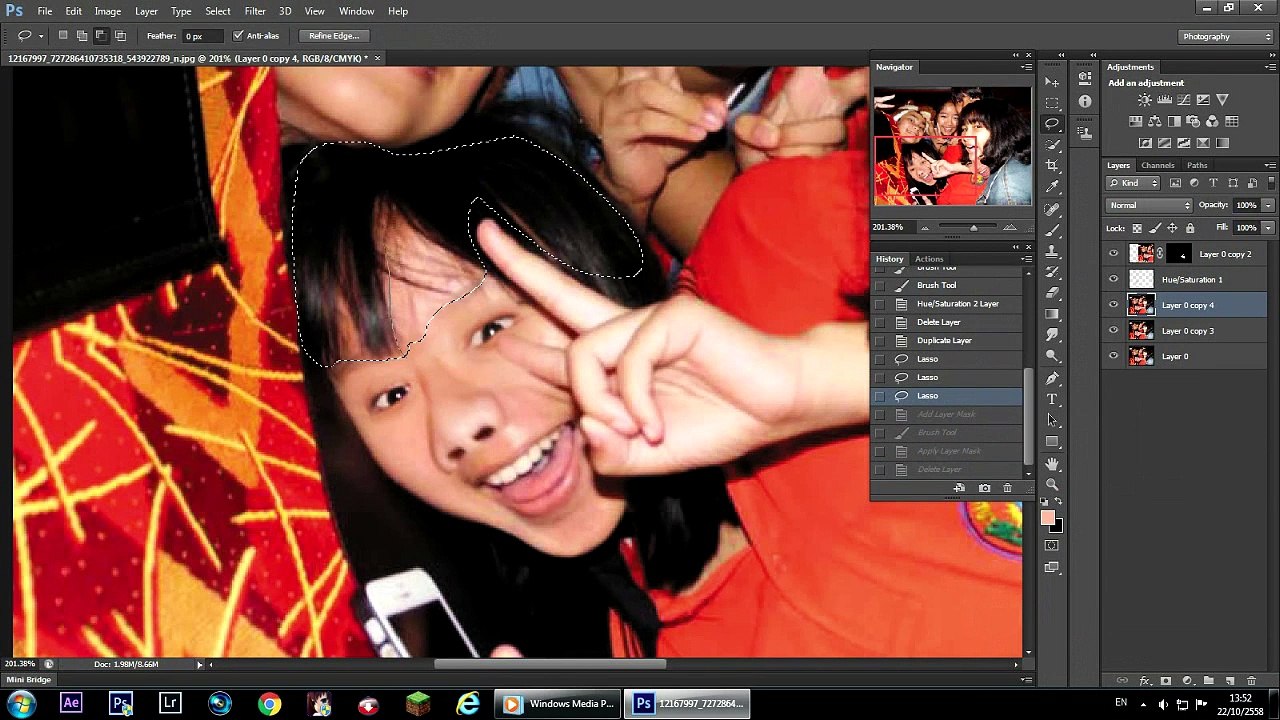The image size is (1280, 720).
Task: Activate the Hand tool
Action: pos(1052,464)
